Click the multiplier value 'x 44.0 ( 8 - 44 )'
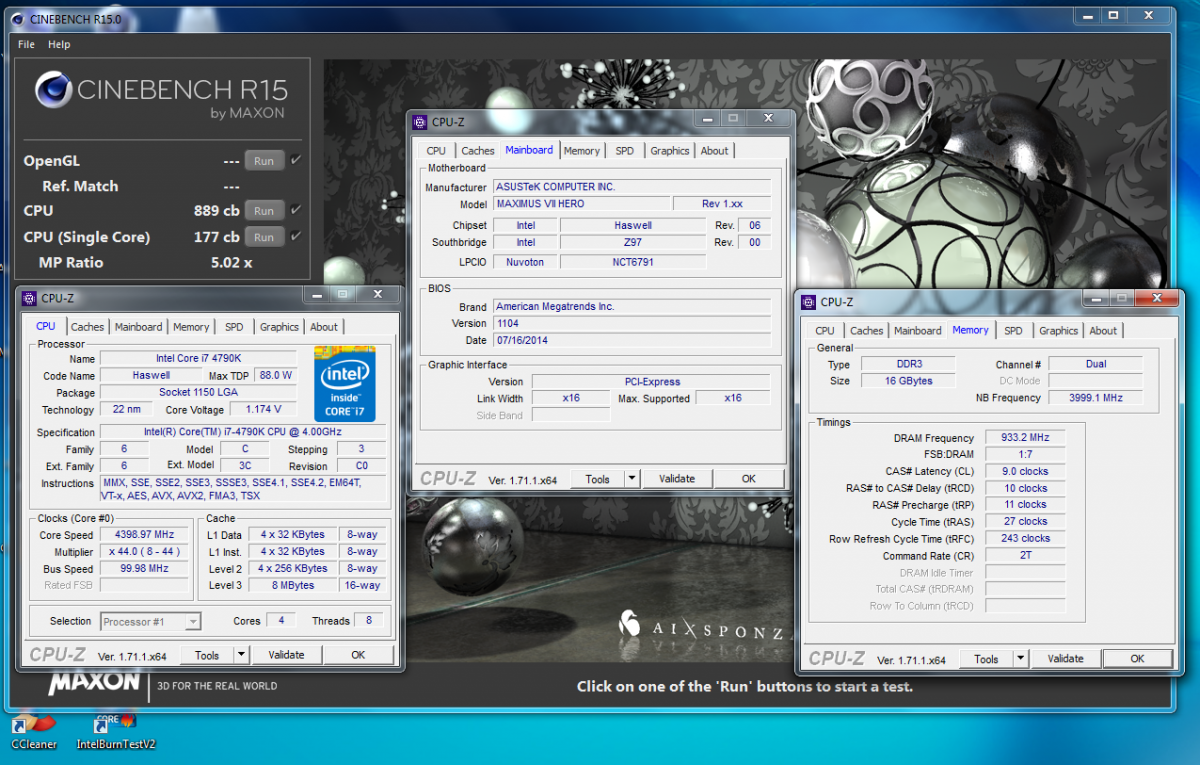The image size is (1200, 765). coord(144,552)
